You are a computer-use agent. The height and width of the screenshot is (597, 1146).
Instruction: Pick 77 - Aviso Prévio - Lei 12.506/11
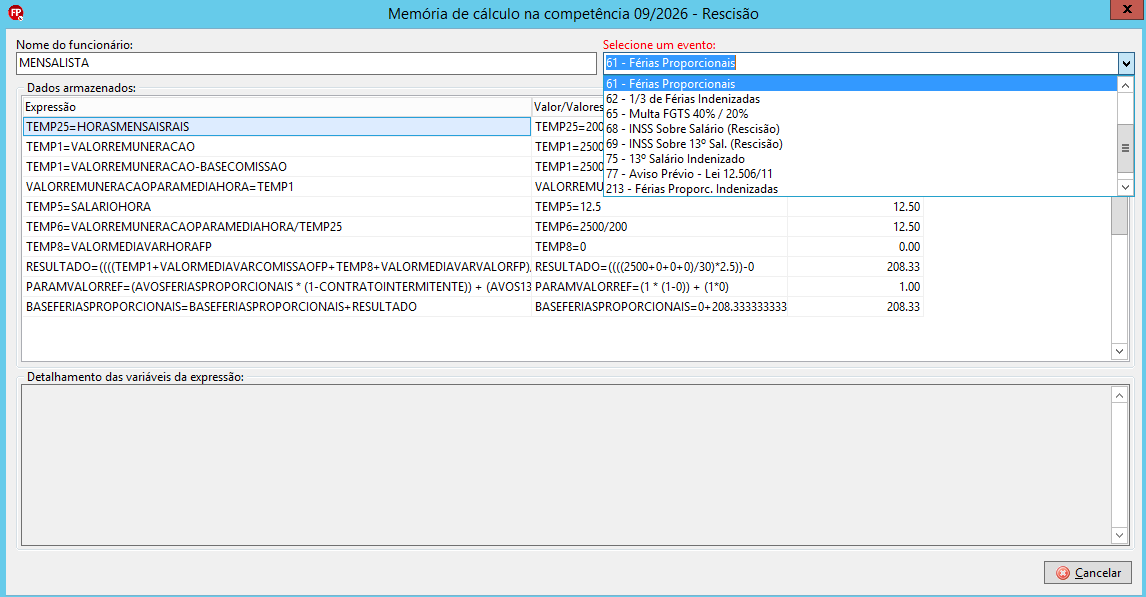(x=861, y=174)
